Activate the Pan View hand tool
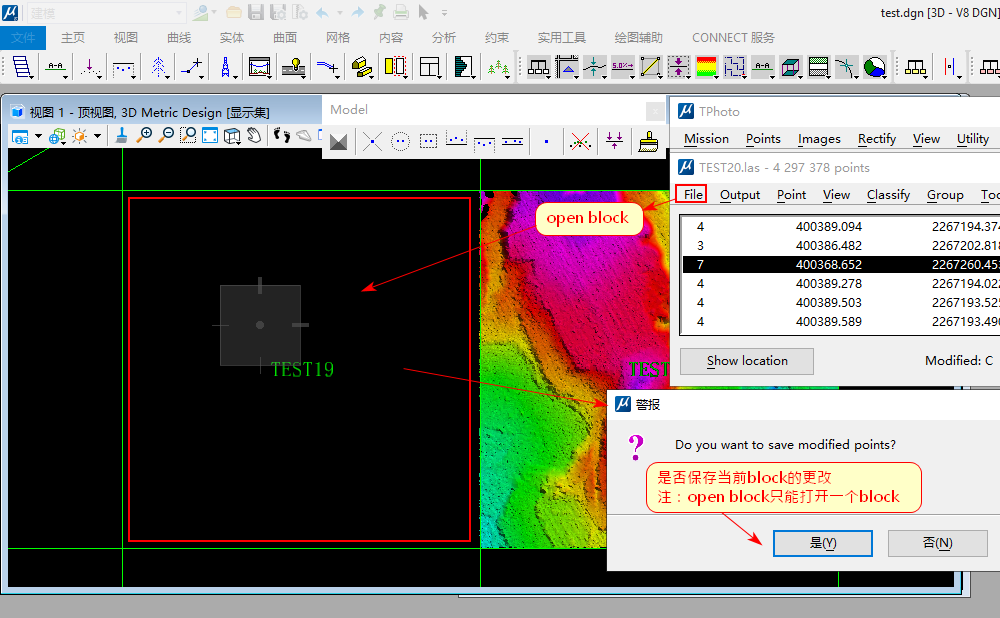 point(255,136)
